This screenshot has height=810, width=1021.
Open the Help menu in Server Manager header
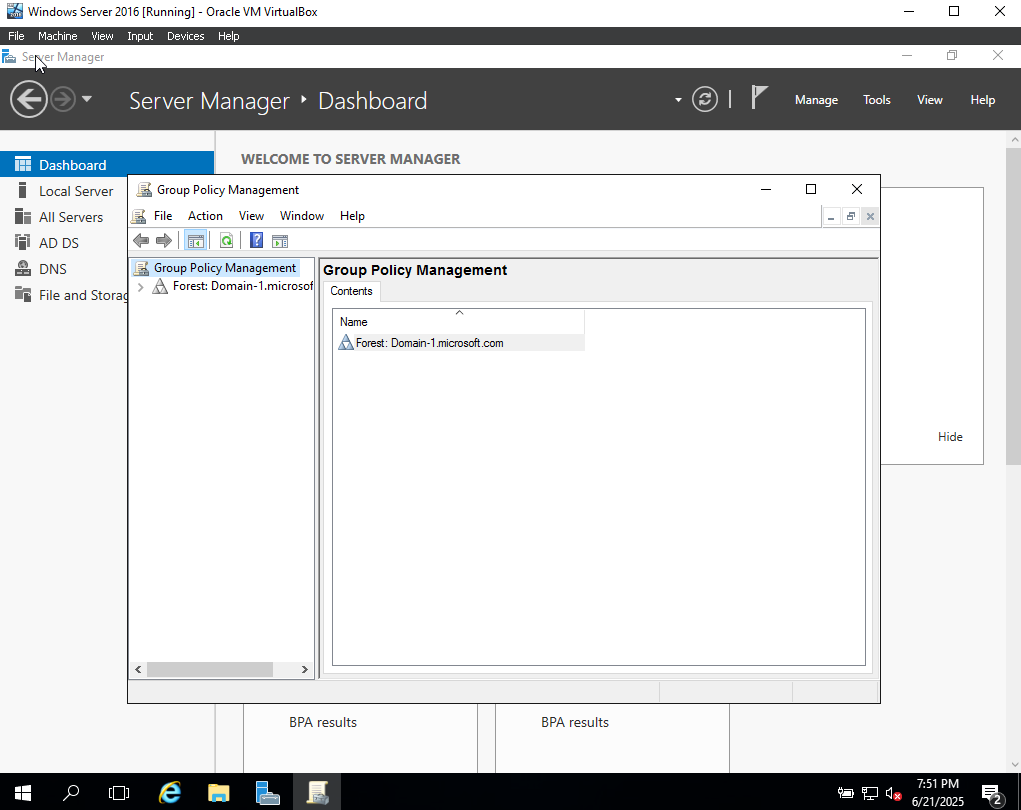(x=983, y=100)
